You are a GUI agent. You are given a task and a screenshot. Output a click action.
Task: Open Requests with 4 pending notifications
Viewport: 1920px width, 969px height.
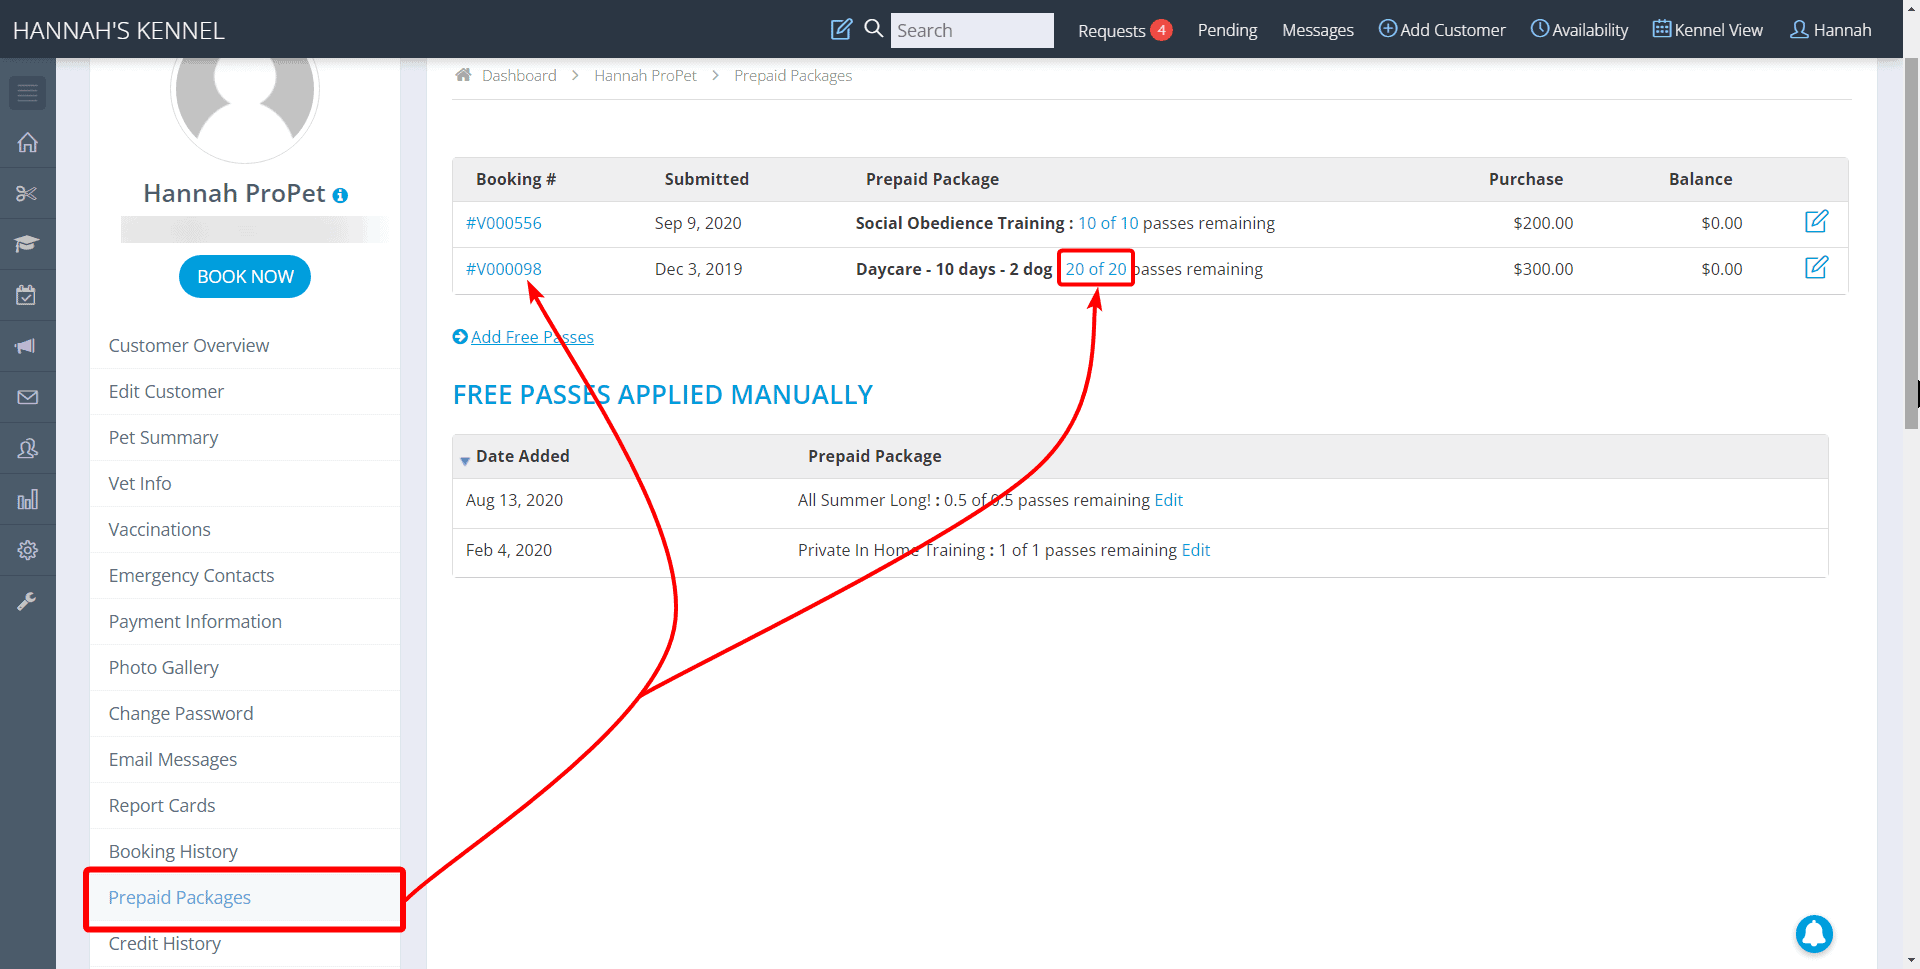(x=1123, y=30)
